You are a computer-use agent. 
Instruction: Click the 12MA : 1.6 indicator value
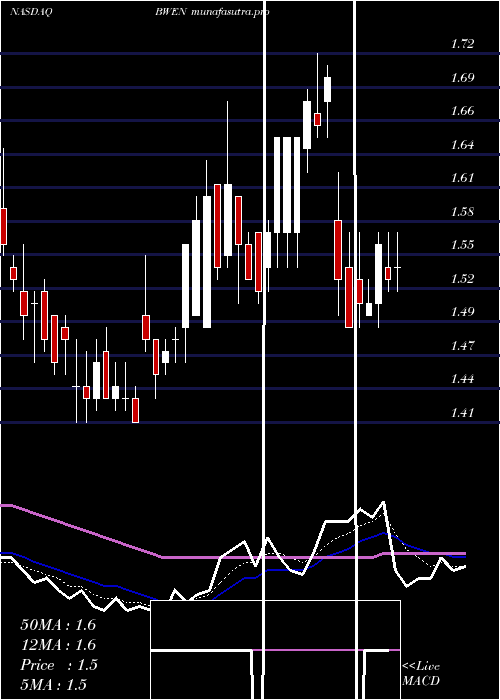[58, 645]
